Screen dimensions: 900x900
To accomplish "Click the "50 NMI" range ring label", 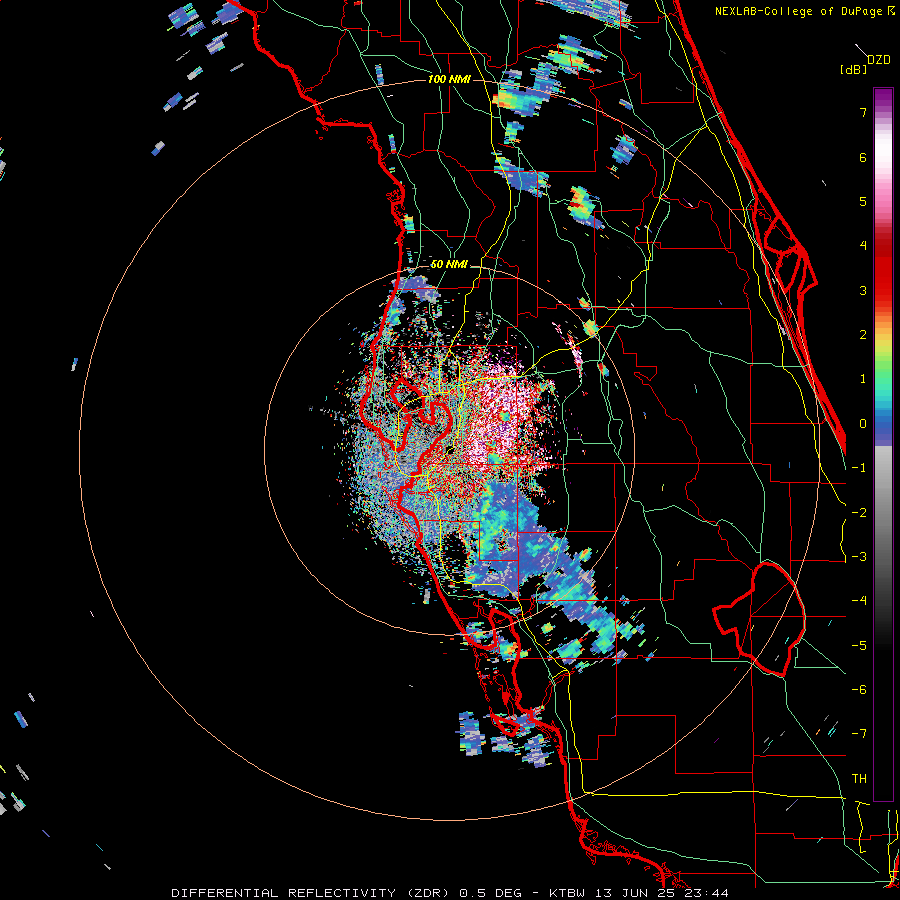I will 449,265.
